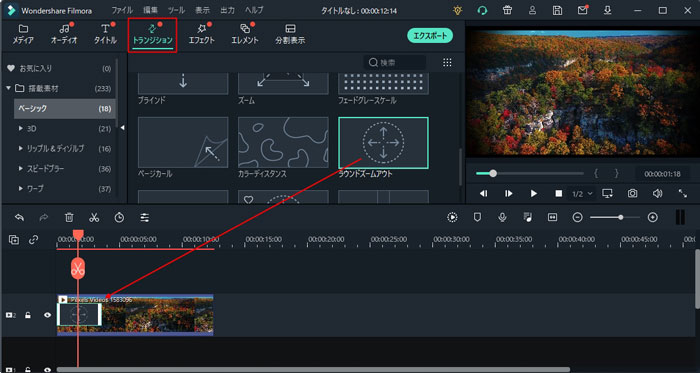The height and width of the screenshot is (373, 700).
Task: Click the Export (エクスポート) button
Action: pos(430,36)
